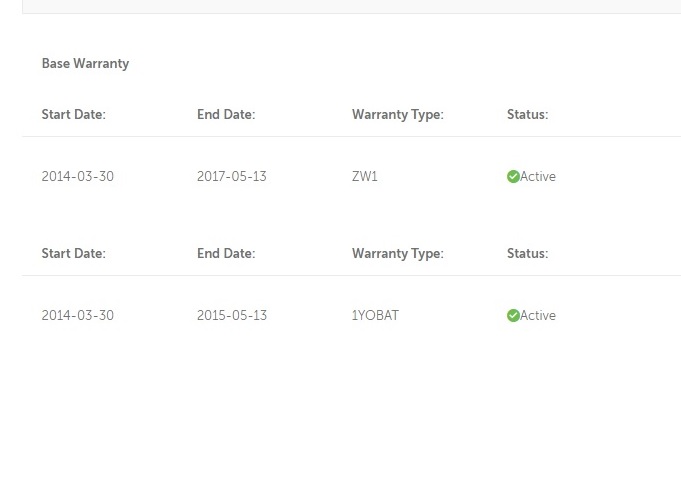This screenshot has width=681, height=480.
Task: Click the ZW1 warranty type value
Action: (365, 177)
